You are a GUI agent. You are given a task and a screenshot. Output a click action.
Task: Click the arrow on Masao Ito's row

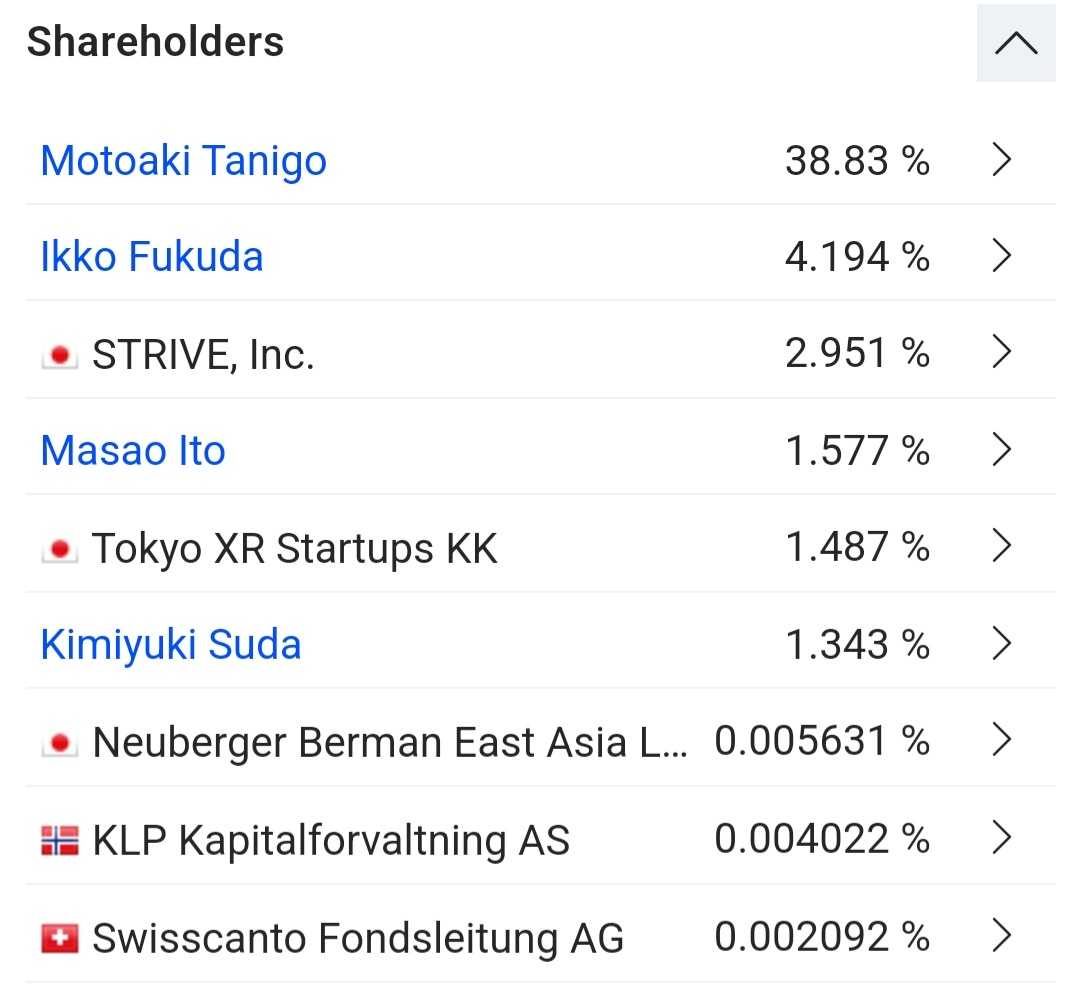(1002, 450)
